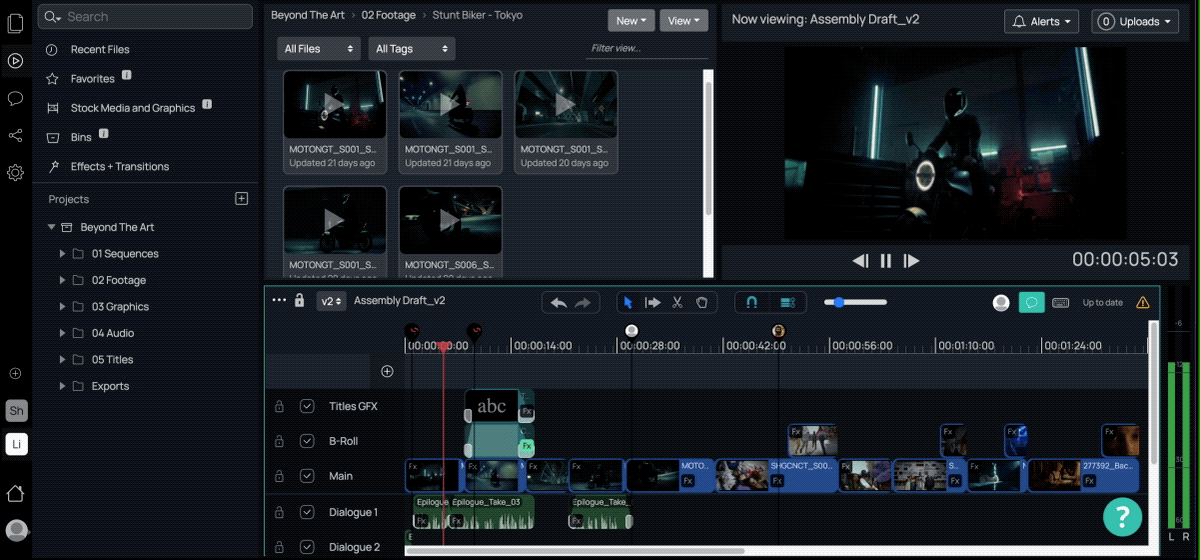Select the razor cut tool
This screenshot has width=1200, height=560.
point(677,302)
